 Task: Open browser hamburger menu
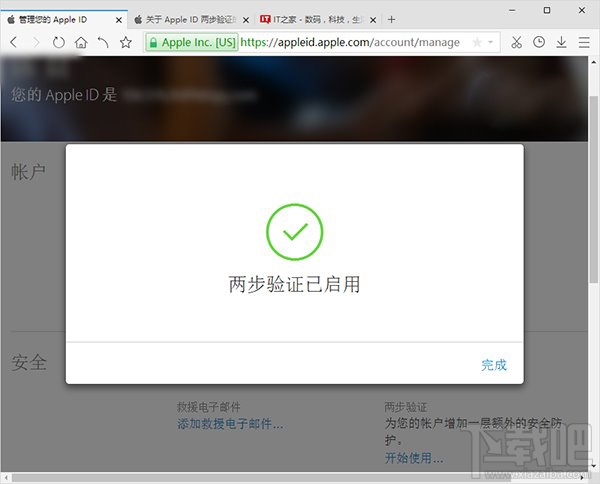point(584,42)
